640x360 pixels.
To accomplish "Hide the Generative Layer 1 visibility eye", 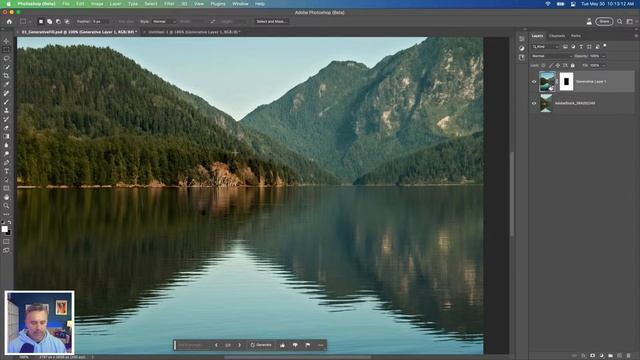I will tap(534, 82).
